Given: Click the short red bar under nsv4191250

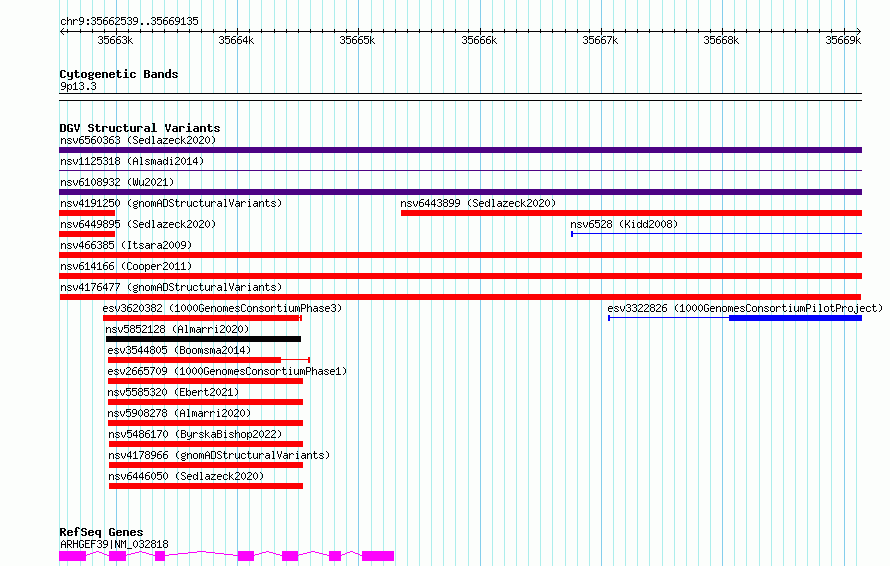Looking at the screenshot, I should (87, 213).
